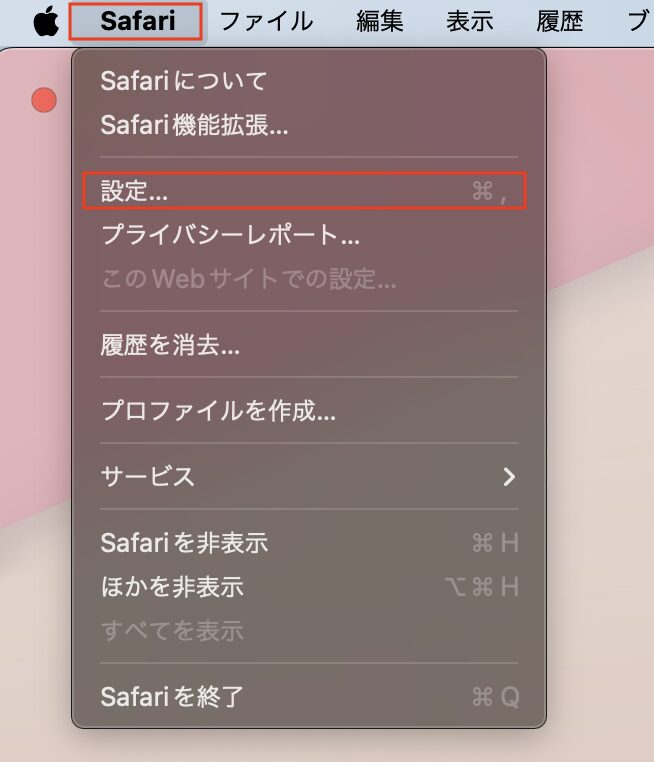Click the Safari menu bar item
This screenshot has height=762, width=654.
pyautogui.click(x=137, y=21)
